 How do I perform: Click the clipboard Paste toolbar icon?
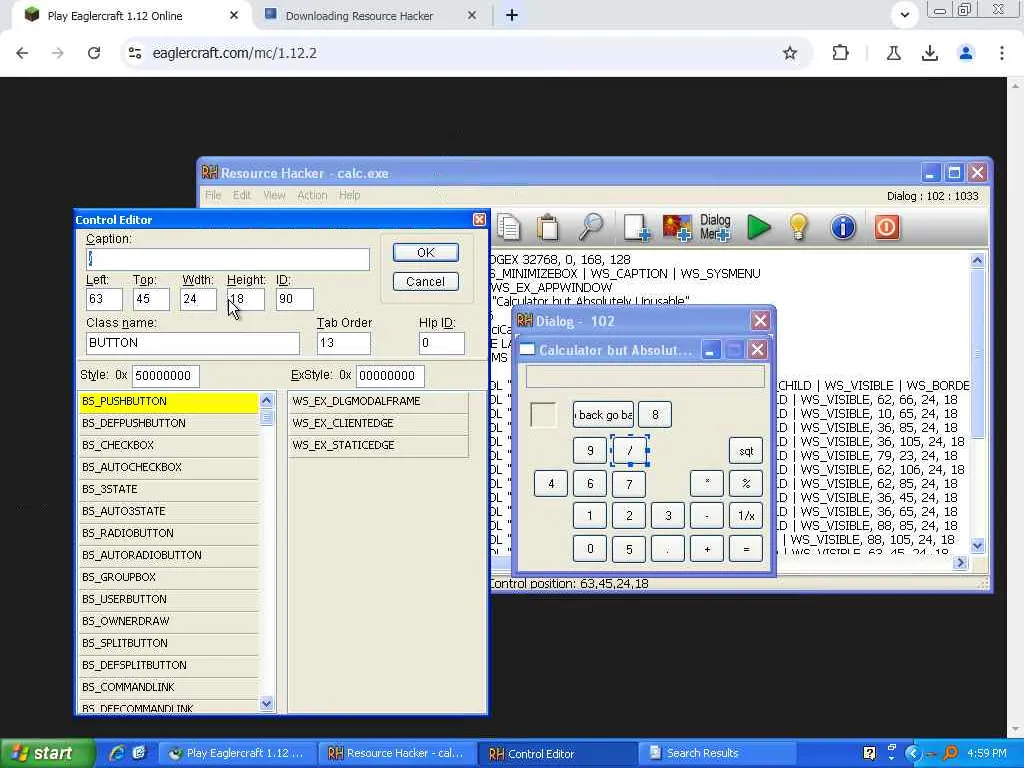click(x=548, y=228)
